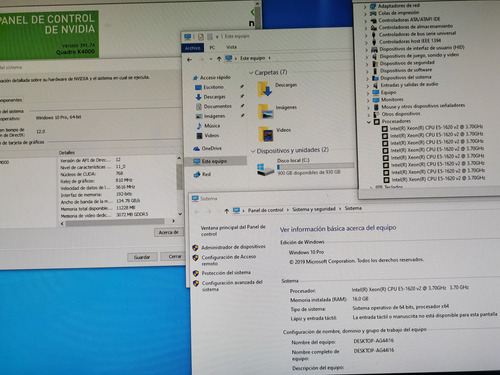Open the recent locations dropdown in Explorer
This screenshot has height=375, width=500.
[x=211, y=59]
